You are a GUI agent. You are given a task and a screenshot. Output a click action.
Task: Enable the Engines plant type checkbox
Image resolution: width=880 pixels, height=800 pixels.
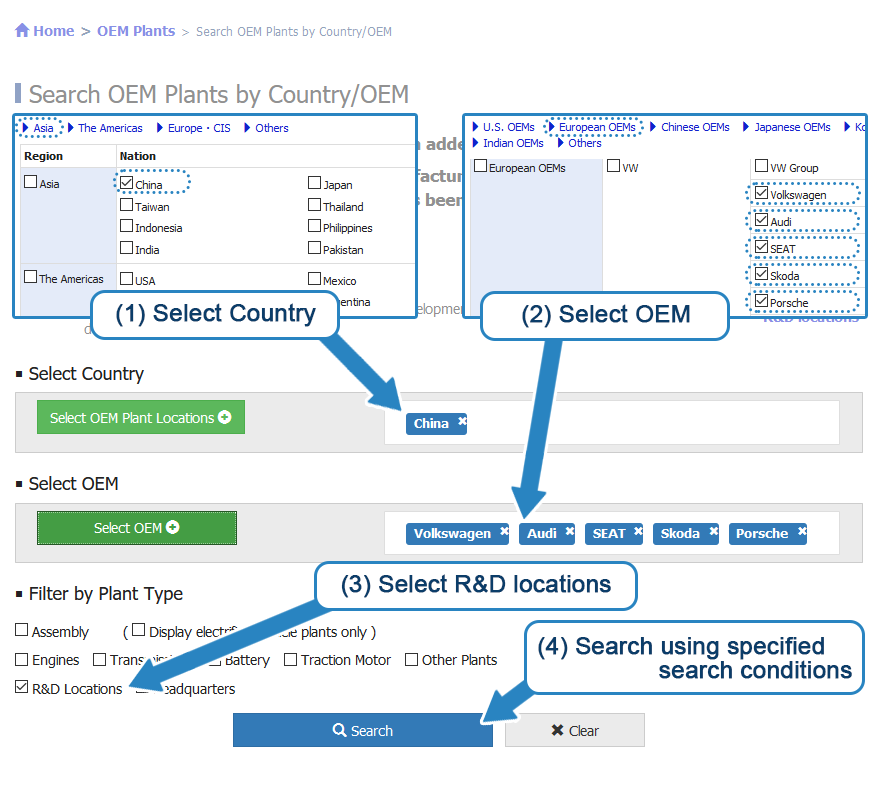(21, 659)
